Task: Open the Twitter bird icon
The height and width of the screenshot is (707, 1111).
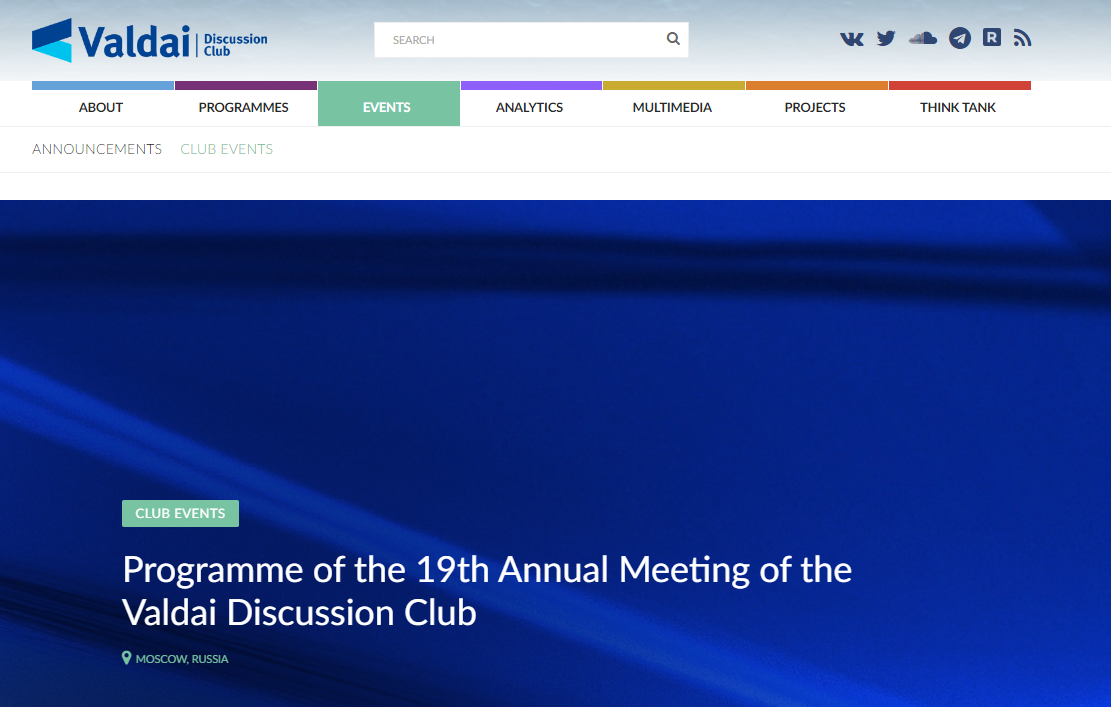Action: 886,39
